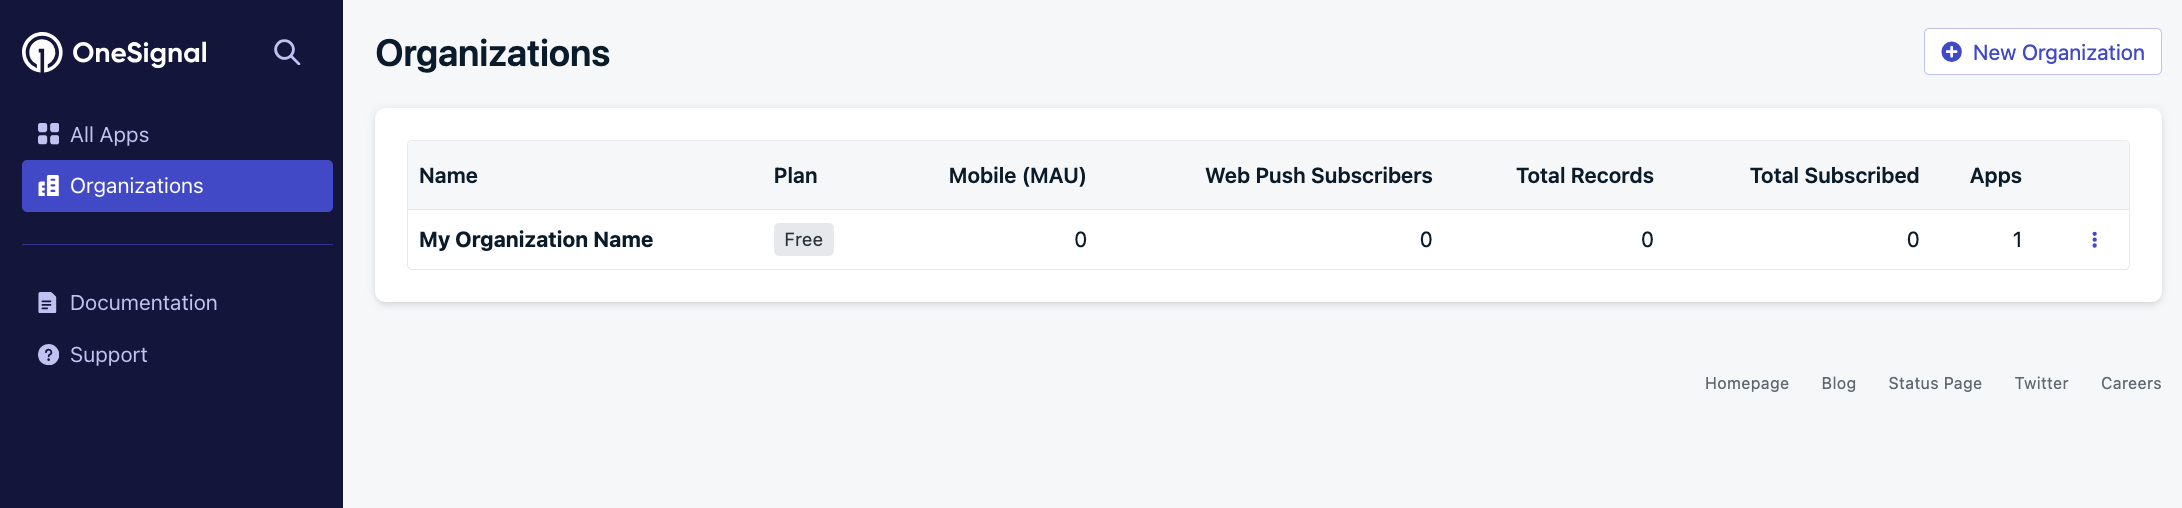Click the plus icon in New Organization
The width and height of the screenshot is (2182, 508).
pos(1951,52)
